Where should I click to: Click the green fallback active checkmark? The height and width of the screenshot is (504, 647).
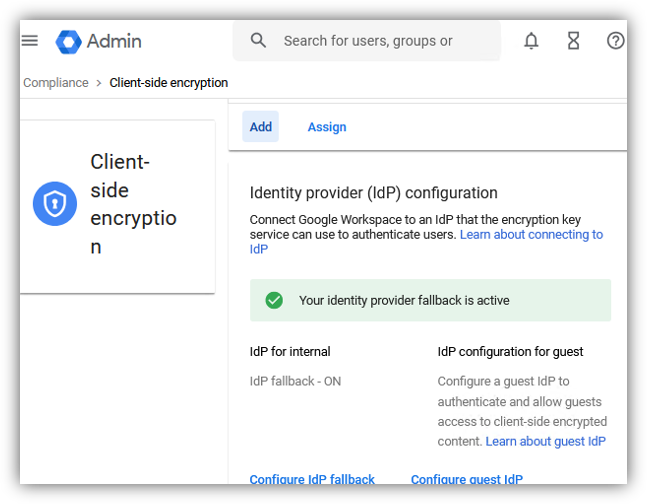274,300
